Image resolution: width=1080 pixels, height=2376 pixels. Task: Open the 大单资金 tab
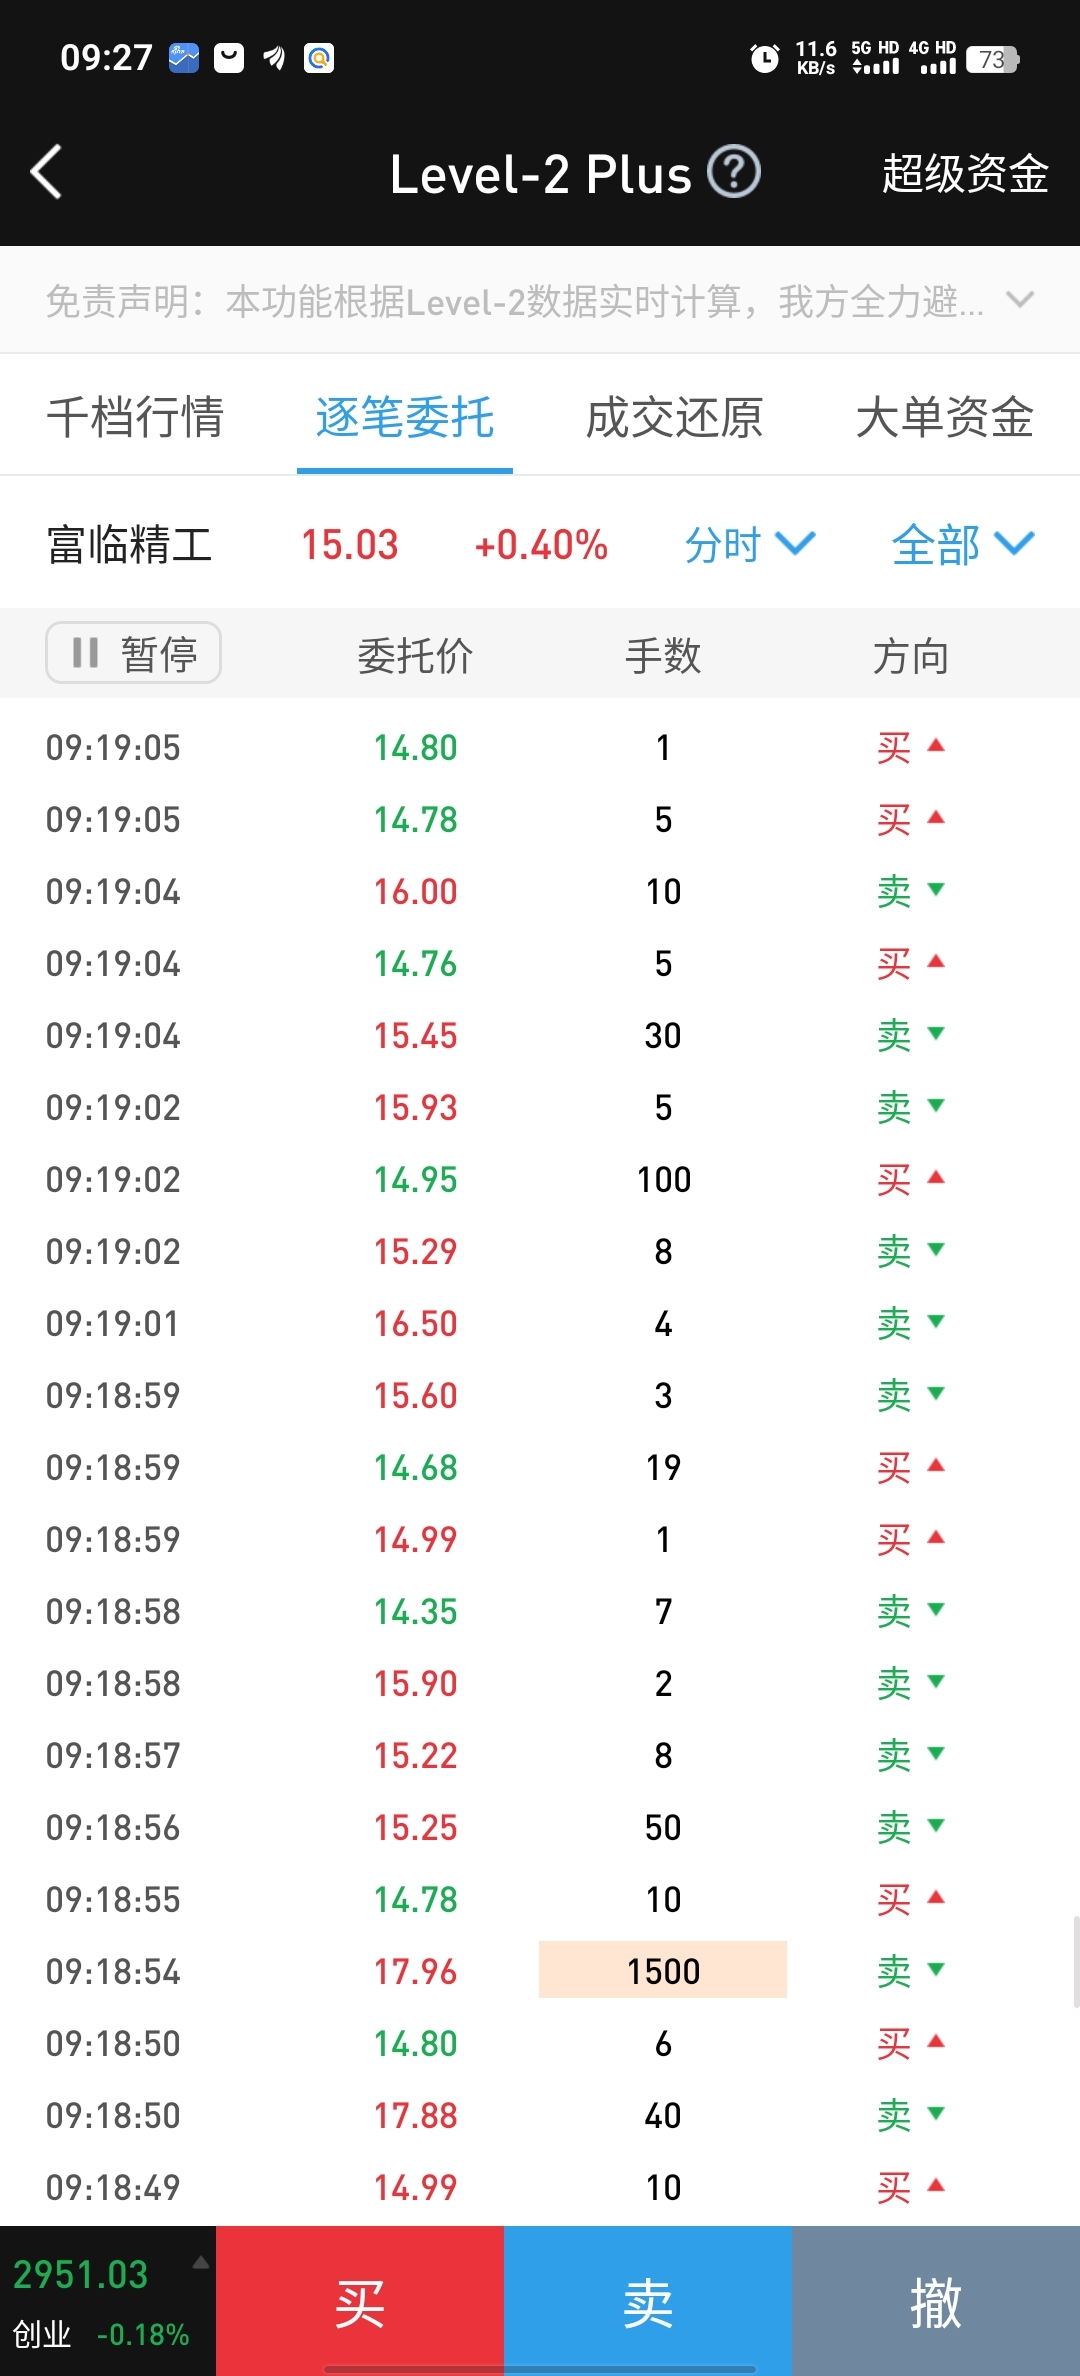(945, 417)
